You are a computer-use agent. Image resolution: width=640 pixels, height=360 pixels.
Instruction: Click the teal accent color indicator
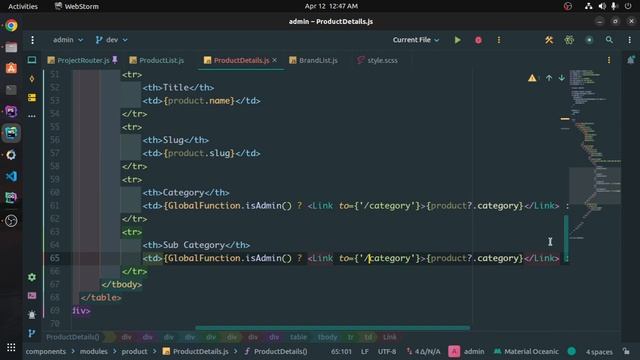[572, 351]
